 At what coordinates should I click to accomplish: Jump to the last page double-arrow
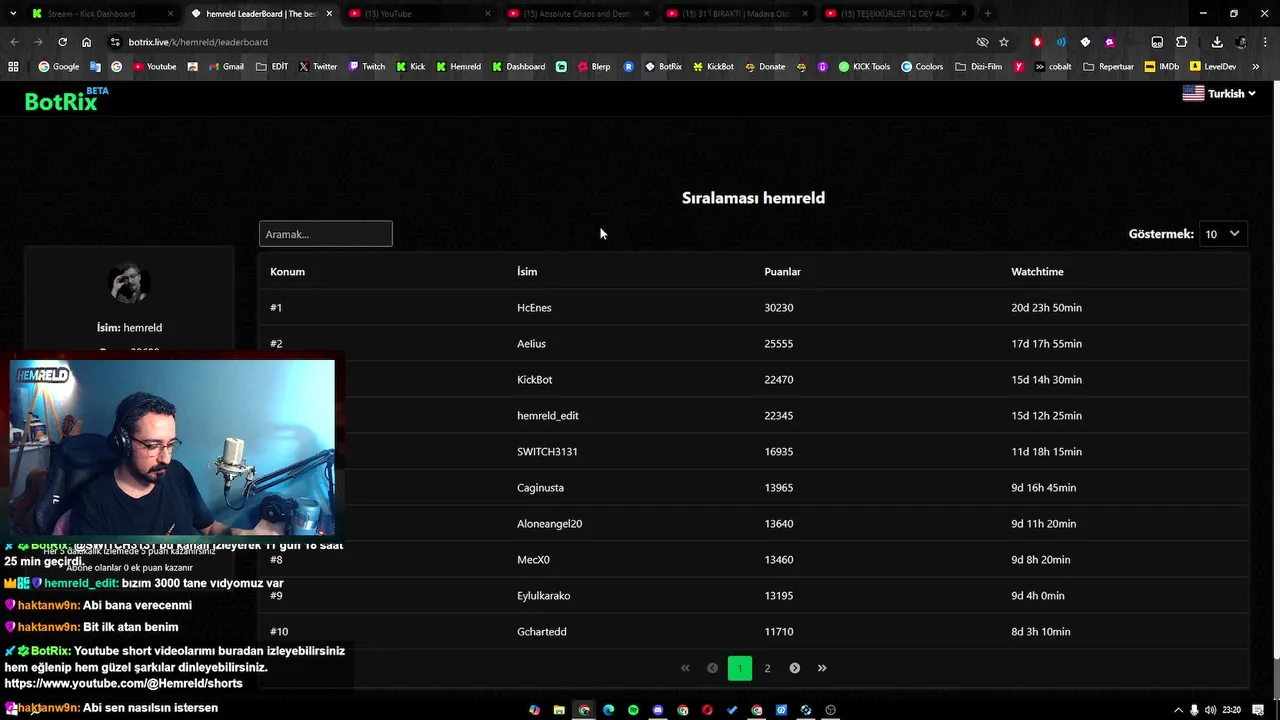(822, 668)
